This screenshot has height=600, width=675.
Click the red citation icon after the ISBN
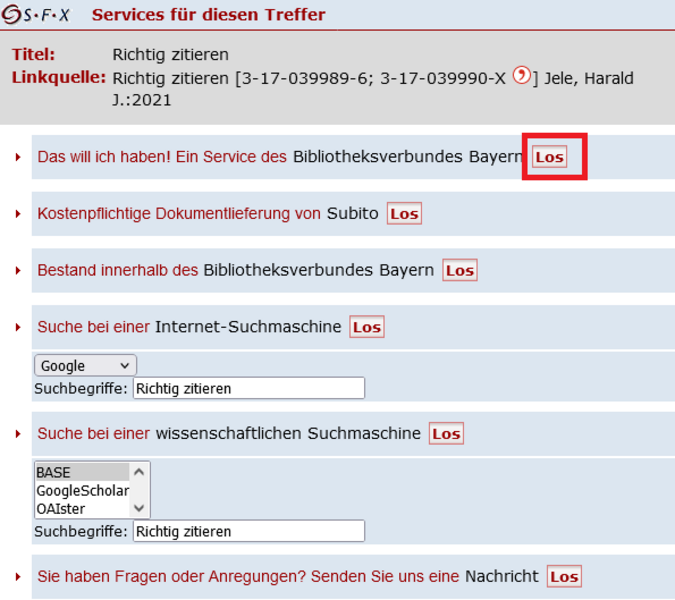tap(521, 76)
